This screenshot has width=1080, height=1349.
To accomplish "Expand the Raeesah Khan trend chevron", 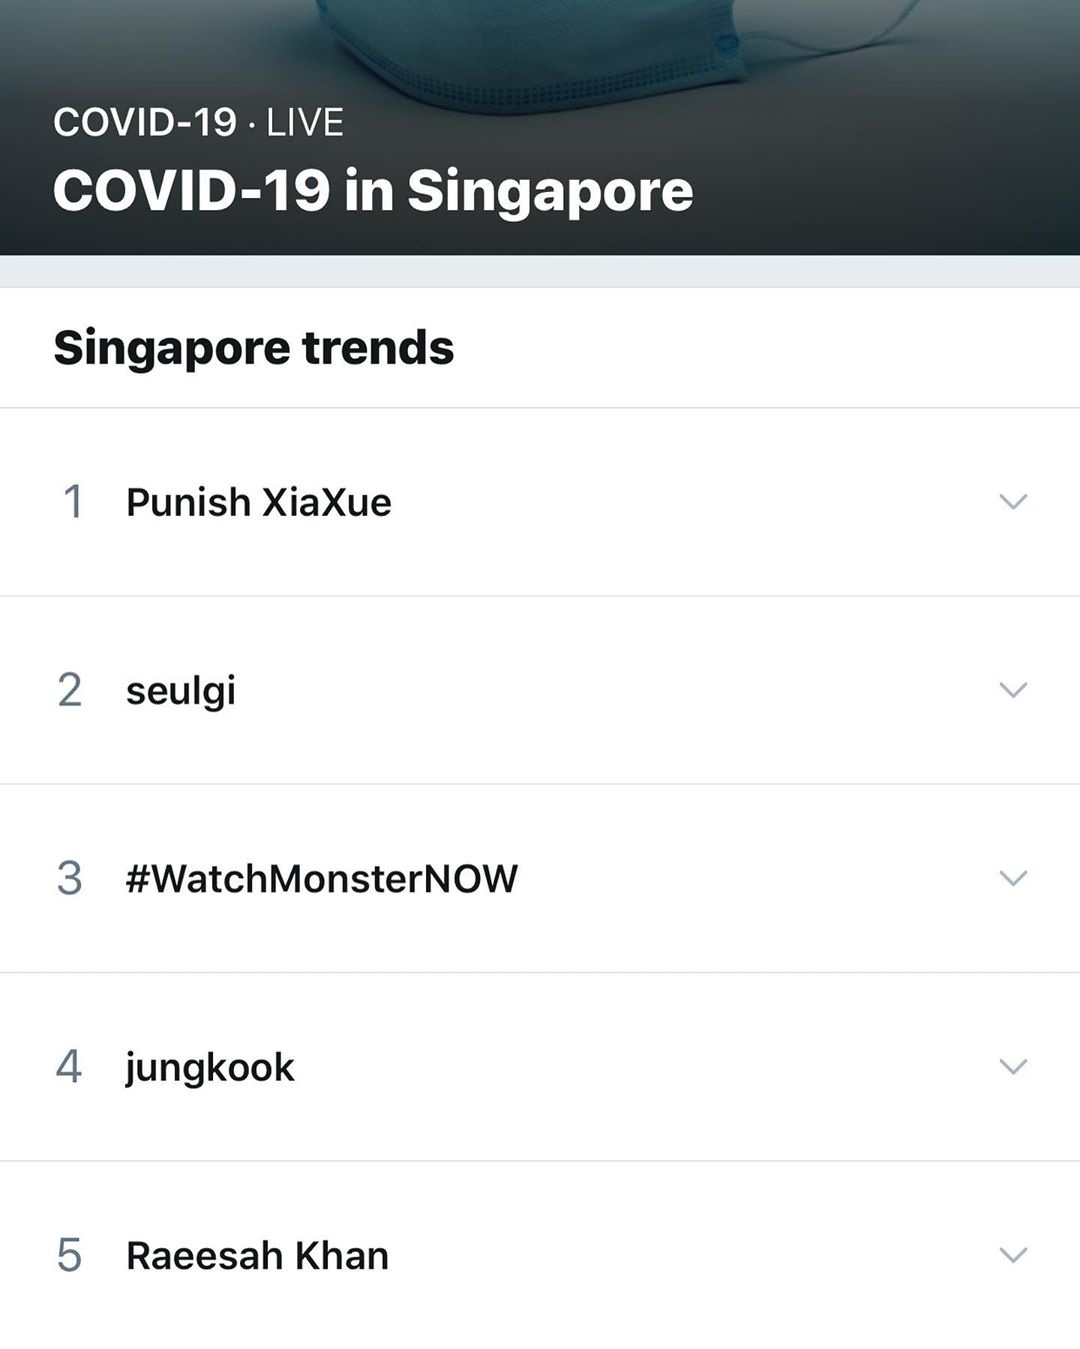I will tap(1013, 1255).
